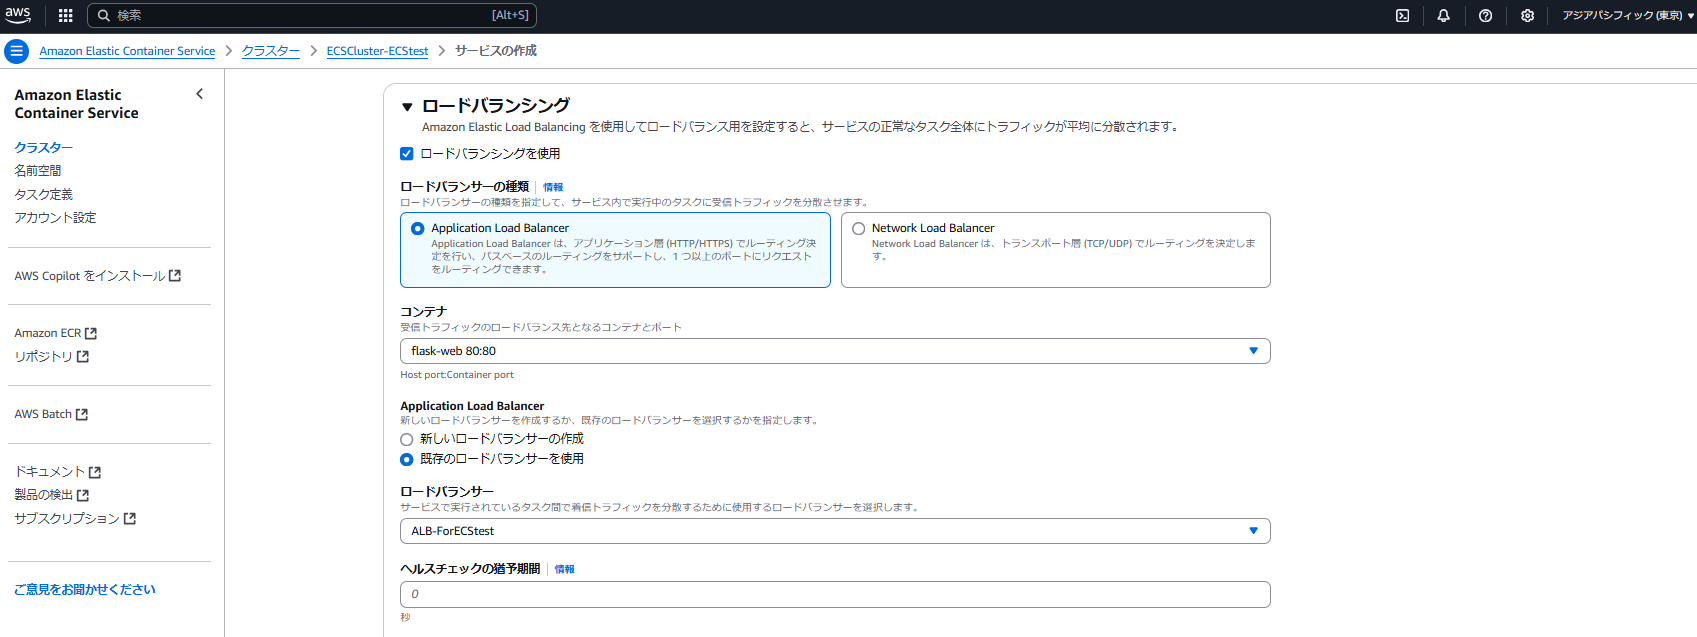Select the Network Load Balancer radio option

pyautogui.click(x=858, y=228)
